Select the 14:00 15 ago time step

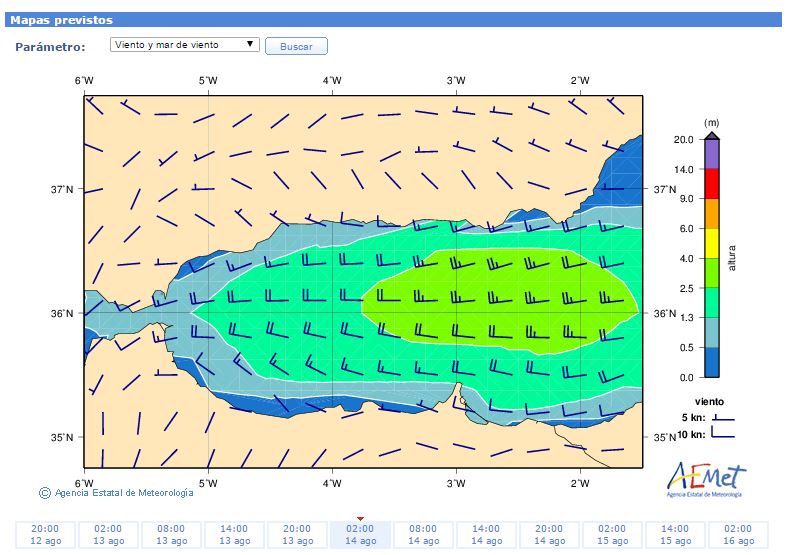pos(675,535)
